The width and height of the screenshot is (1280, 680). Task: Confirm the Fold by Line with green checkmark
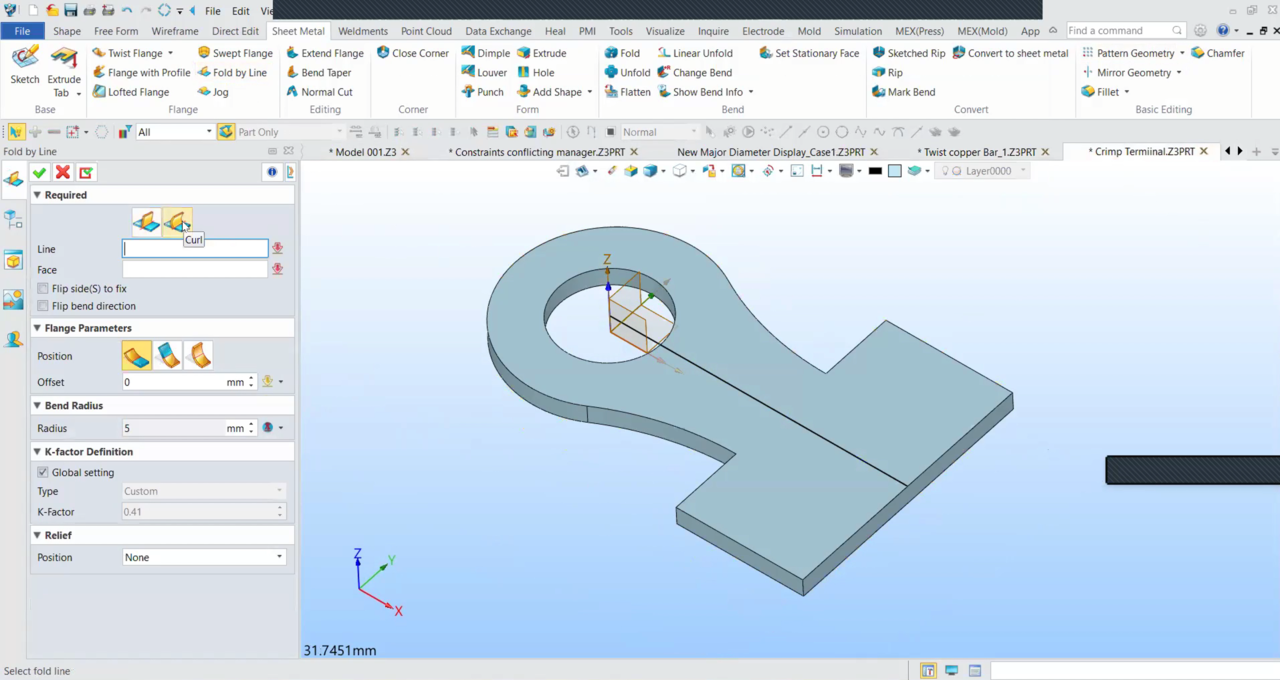pos(39,173)
